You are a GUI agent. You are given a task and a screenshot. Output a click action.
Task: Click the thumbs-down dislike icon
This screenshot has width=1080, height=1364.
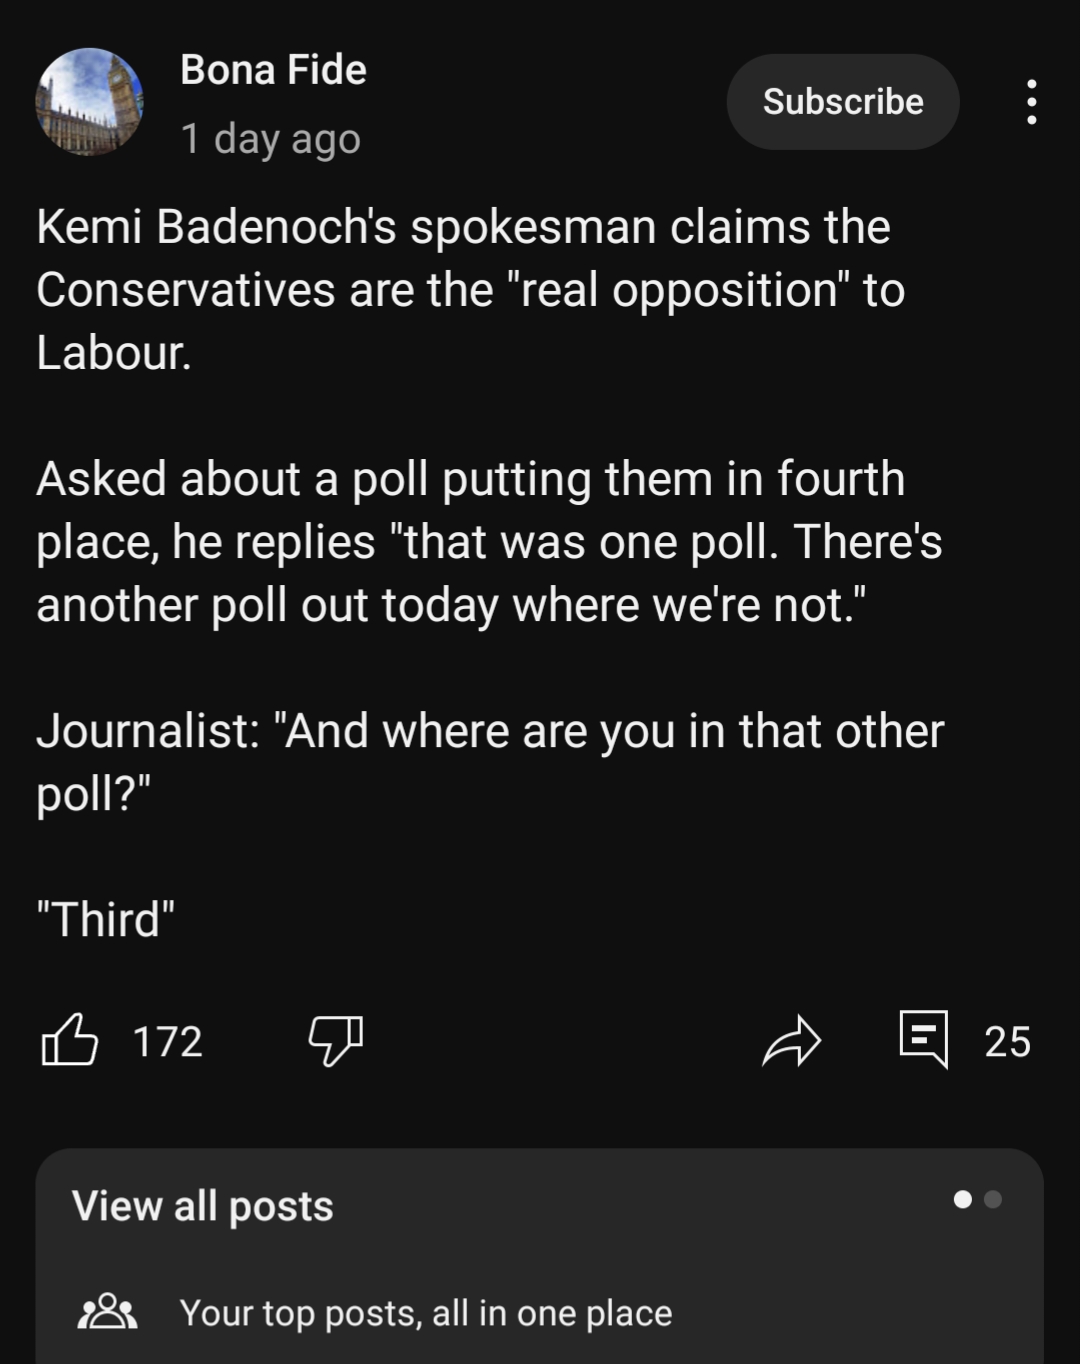(x=335, y=1041)
